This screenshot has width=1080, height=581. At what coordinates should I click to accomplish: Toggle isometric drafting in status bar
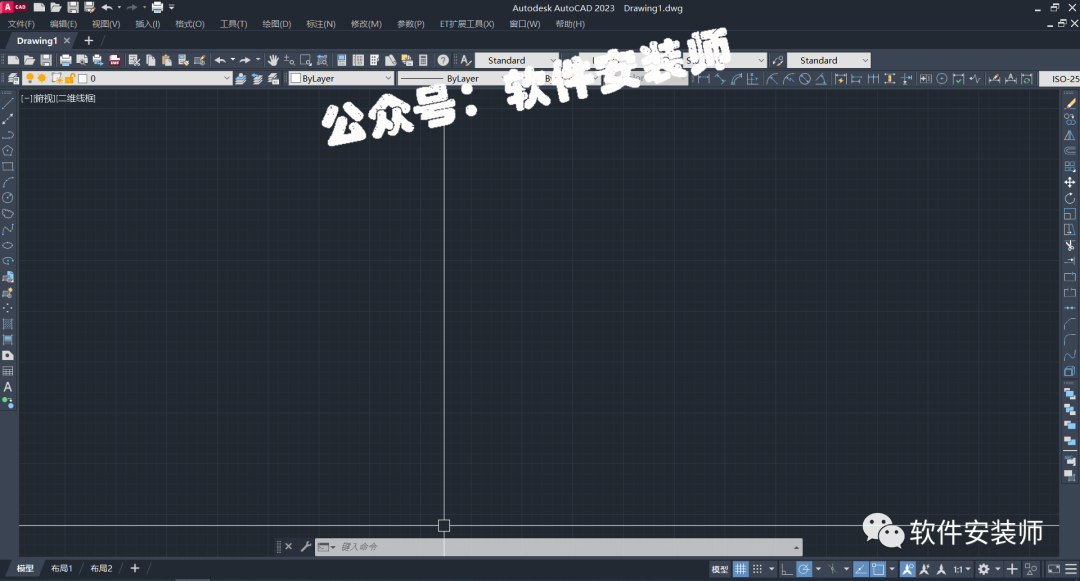(x=832, y=569)
